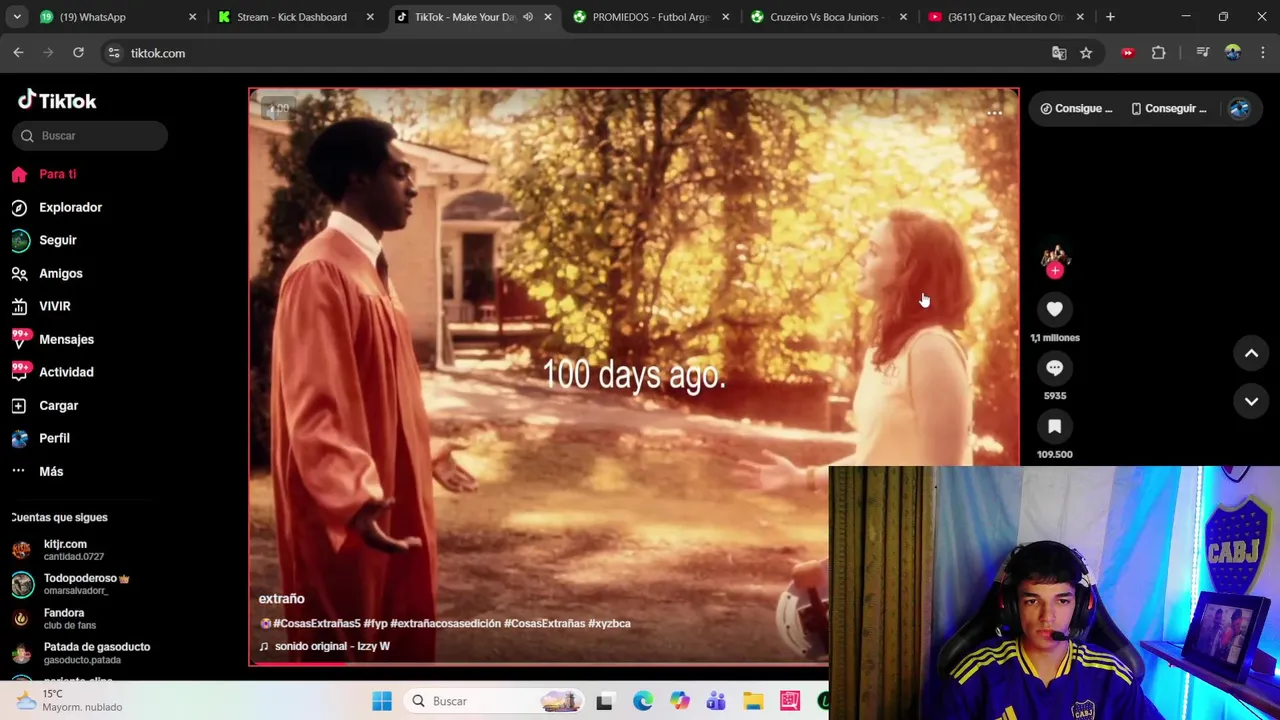The width and height of the screenshot is (1280, 720).
Task: Click the taskbar Buscar search box
Action: point(495,701)
